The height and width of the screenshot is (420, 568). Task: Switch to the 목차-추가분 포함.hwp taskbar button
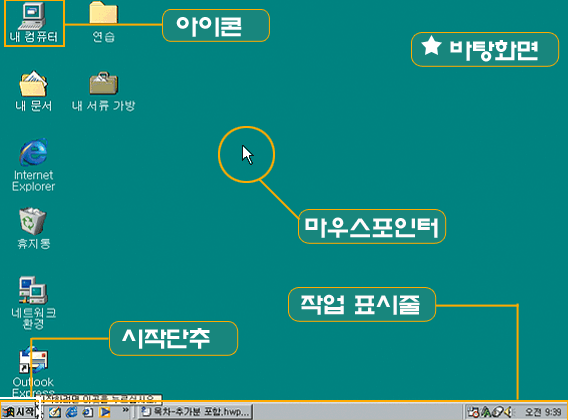[195, 412]
